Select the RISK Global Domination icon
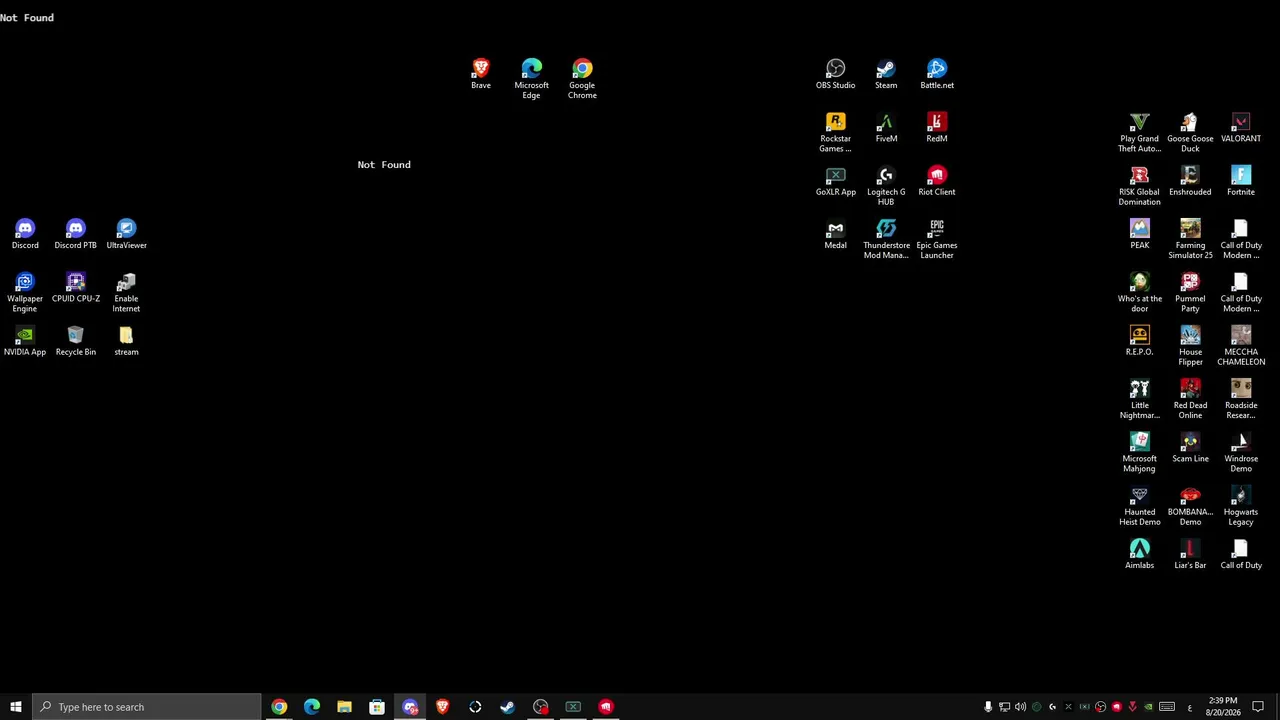The image size is (1280, 720). coord(1139,186)
